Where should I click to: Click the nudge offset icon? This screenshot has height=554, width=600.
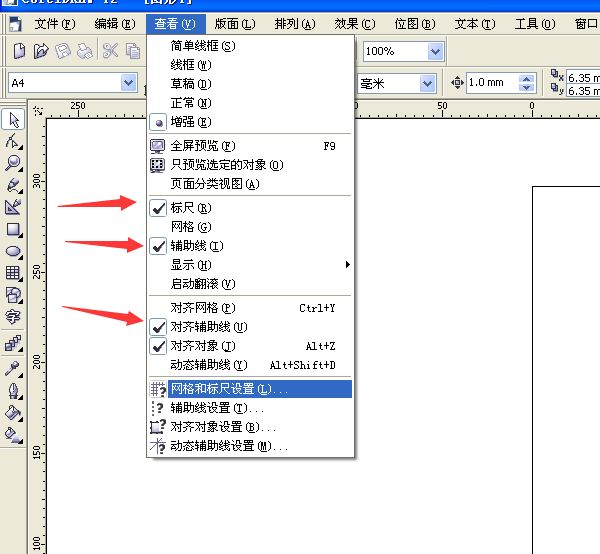click(x=457, y=83)
